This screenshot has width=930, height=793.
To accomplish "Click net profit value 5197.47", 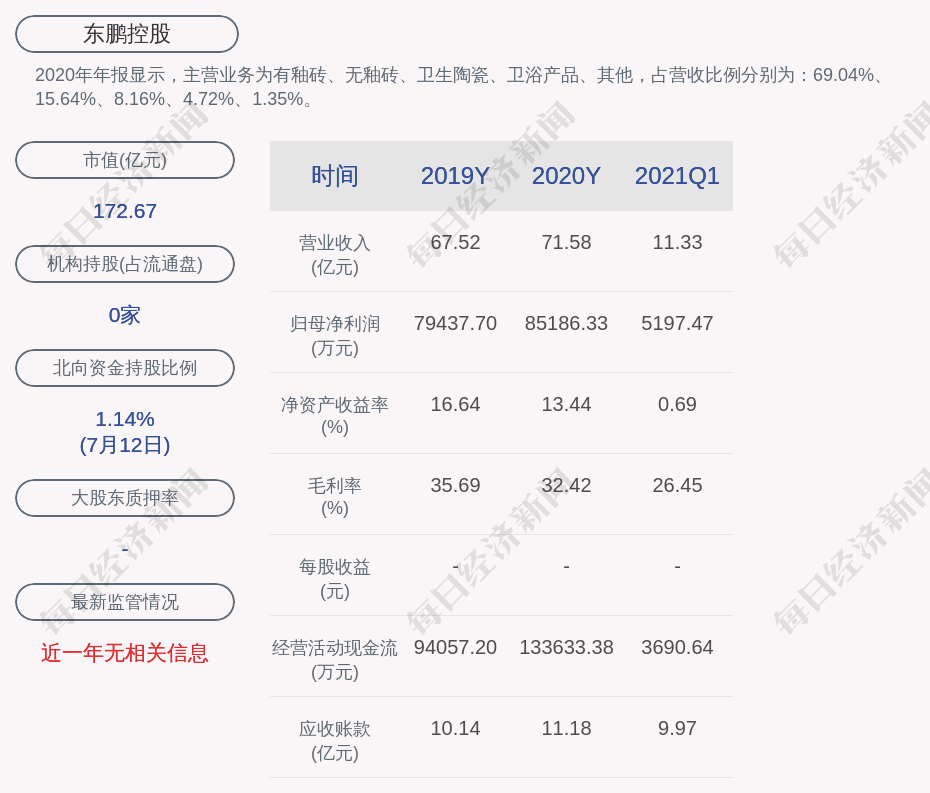I will 677,323.
